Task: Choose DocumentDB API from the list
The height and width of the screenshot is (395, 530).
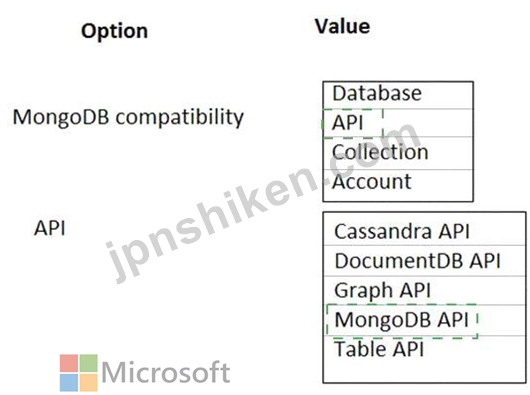Action: coord(424,261)
